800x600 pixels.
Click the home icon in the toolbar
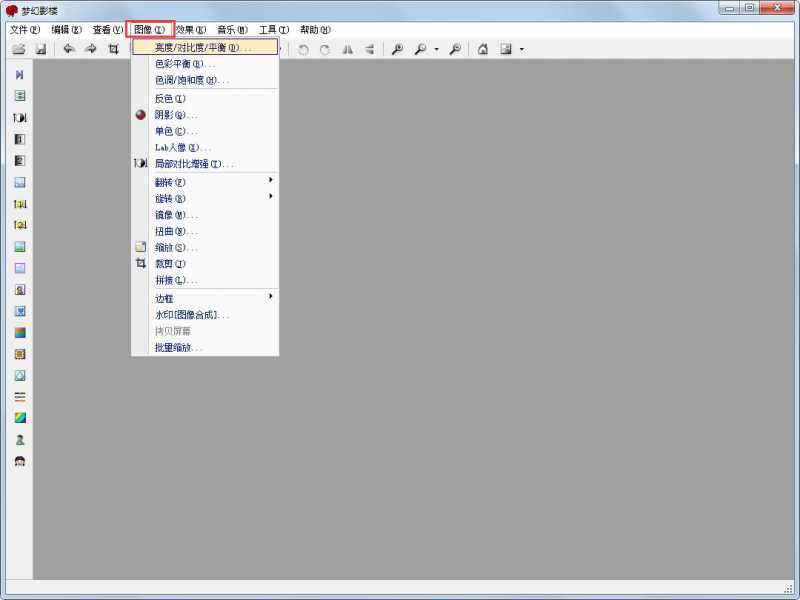tap(483, 49)
